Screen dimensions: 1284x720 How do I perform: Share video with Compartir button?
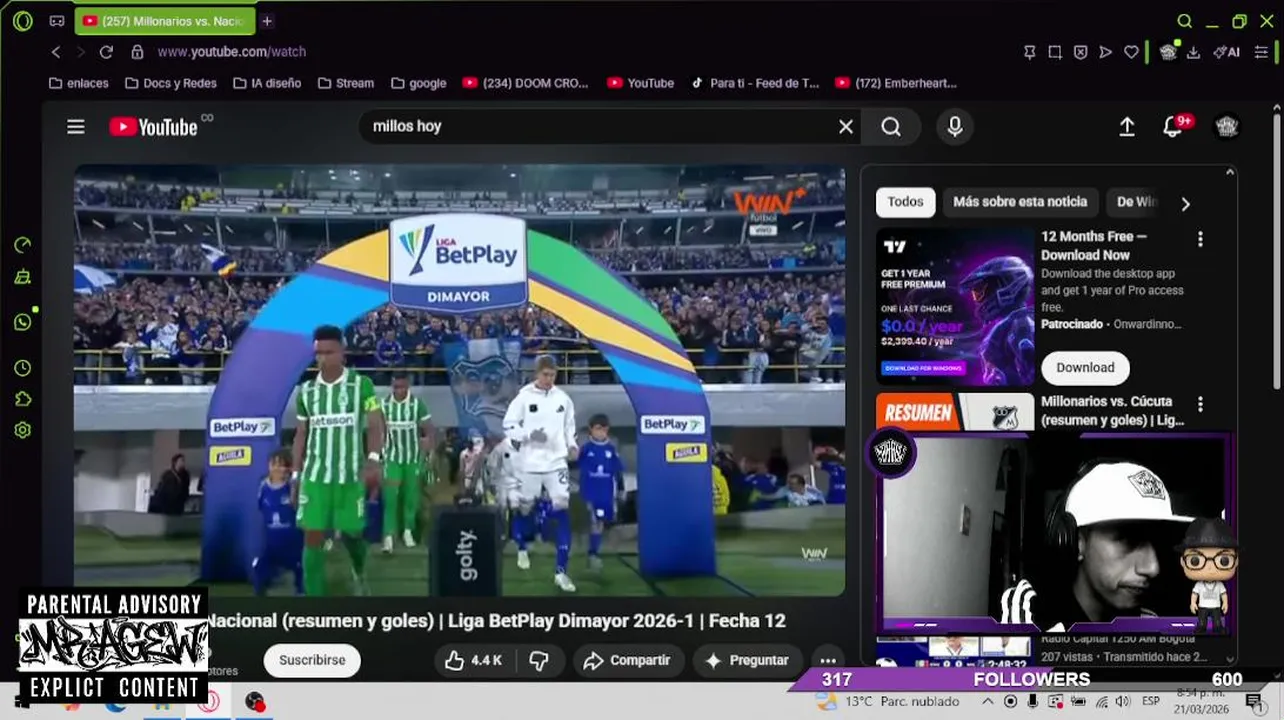pyautogui.click(x=627, y=660)
